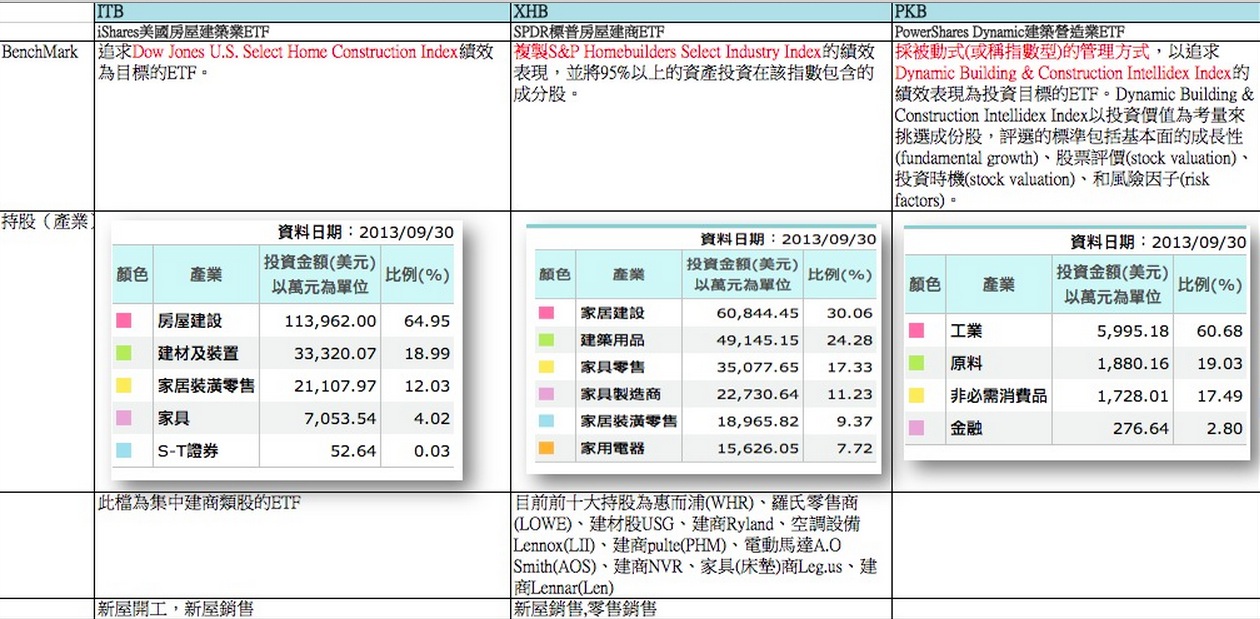The image size is (1260, 619).
Task: Select the S-T證券 industry label
Action: 188,451
